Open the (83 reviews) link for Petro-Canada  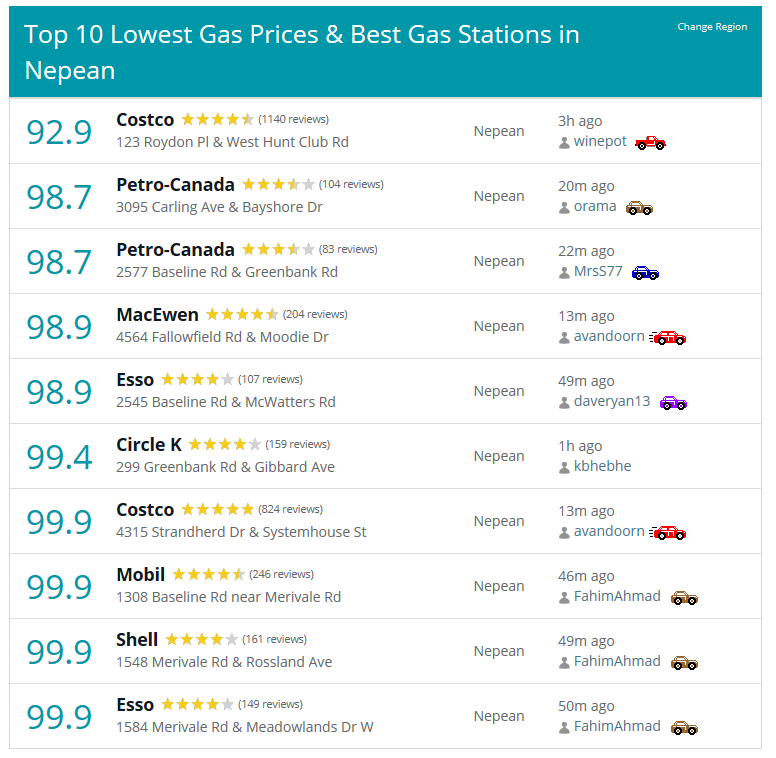tap(348, 249)
